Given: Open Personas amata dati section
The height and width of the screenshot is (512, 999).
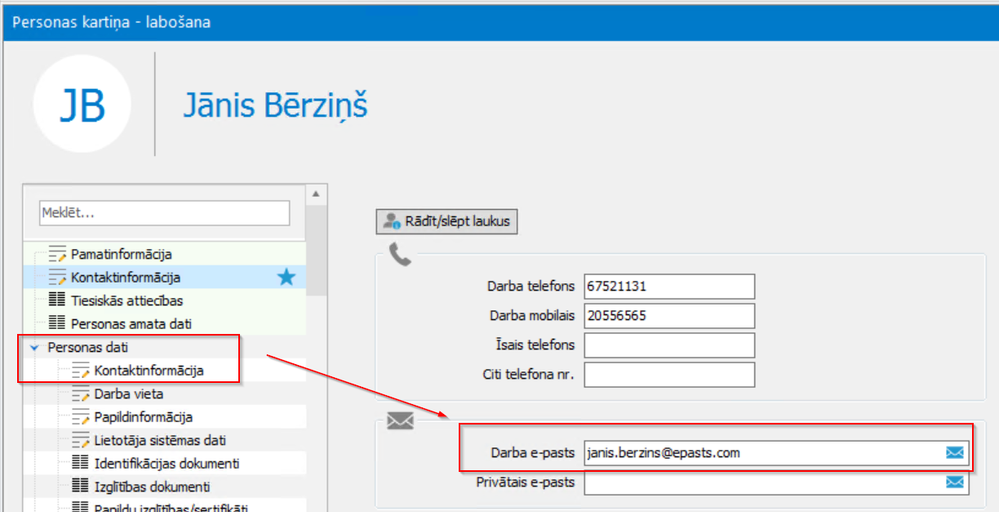Looking at the screenshot, I should click(x=131, y=324).
